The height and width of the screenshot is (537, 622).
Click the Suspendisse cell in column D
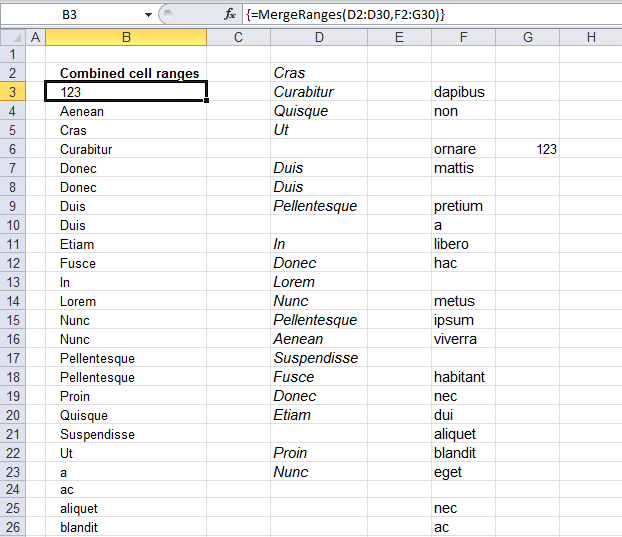319,358
